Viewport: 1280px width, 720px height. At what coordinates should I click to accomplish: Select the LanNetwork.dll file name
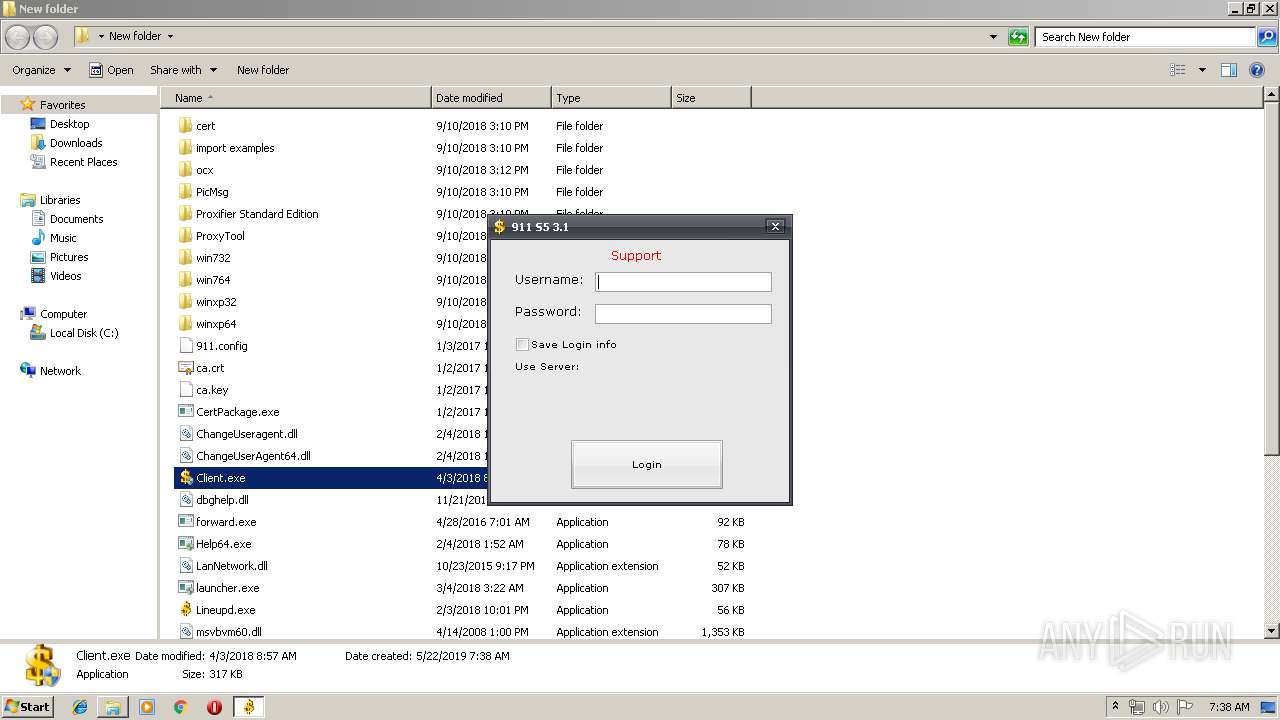(x=232, y=566)
